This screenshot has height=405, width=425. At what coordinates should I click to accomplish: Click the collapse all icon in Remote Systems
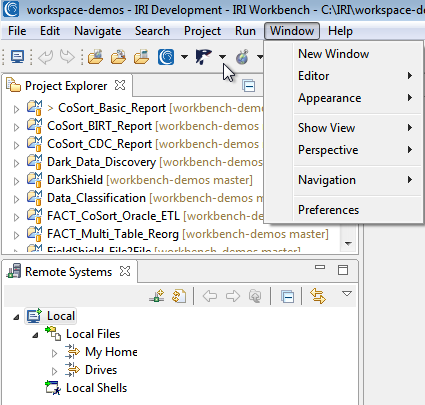(287, 296)
